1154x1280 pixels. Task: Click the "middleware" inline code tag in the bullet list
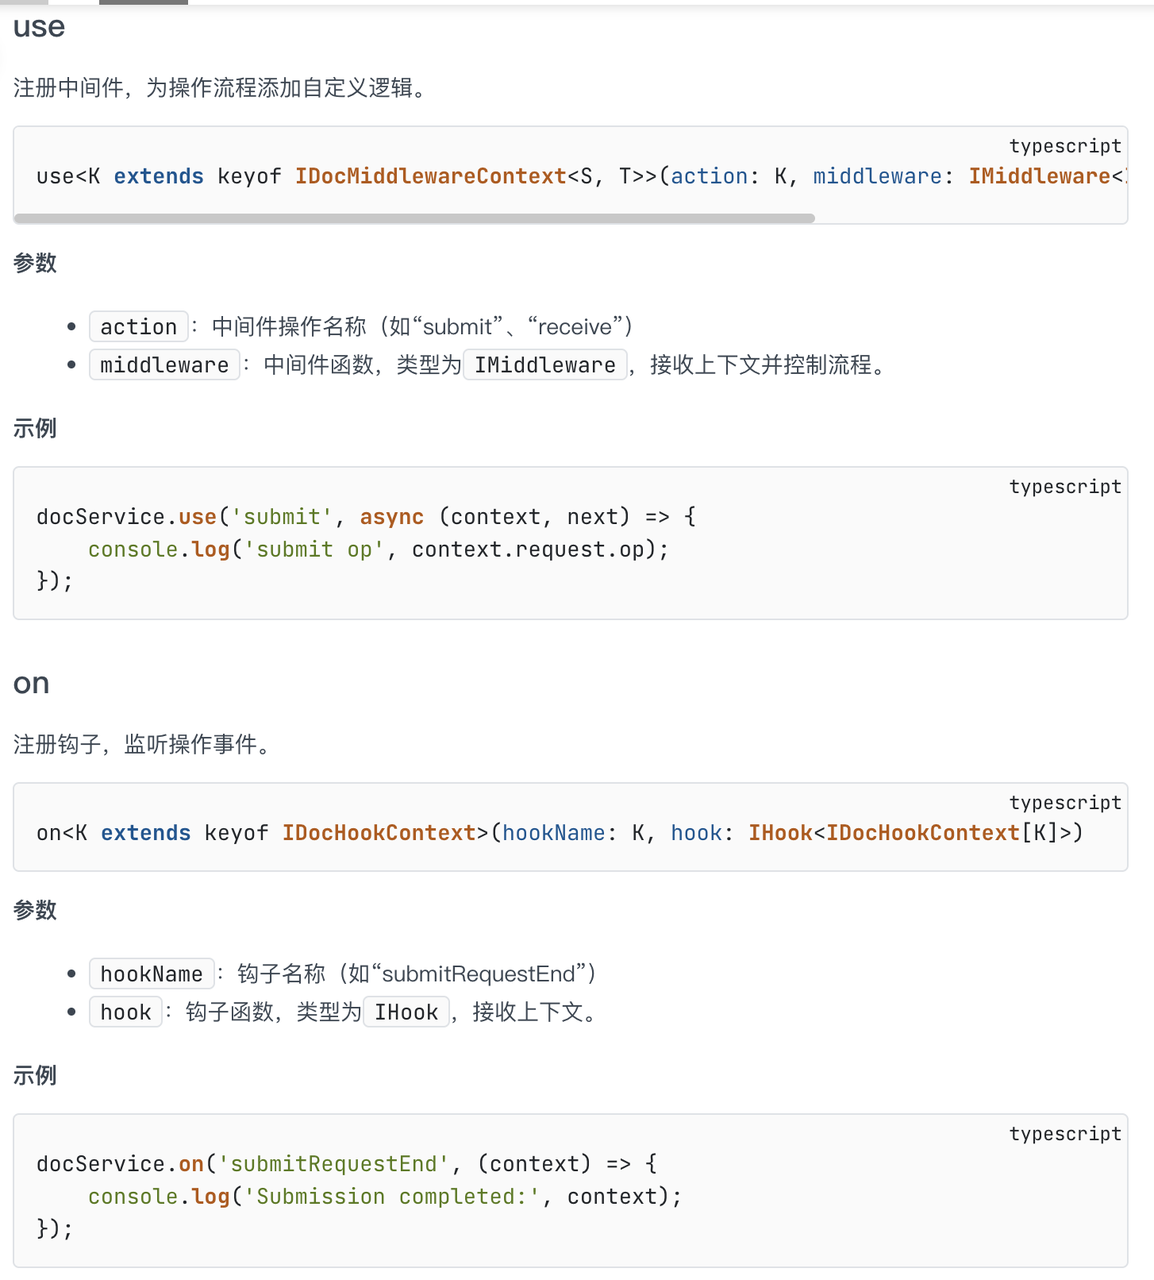click(x=164, y=365)
